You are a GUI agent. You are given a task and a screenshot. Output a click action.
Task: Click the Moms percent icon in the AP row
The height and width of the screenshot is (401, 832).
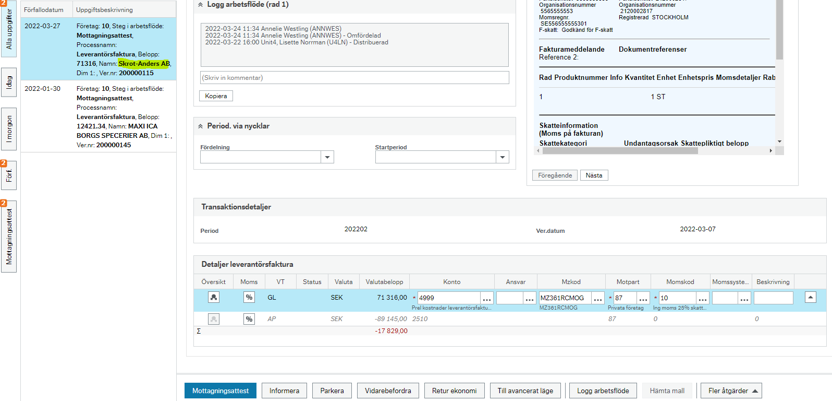point(248,319)
